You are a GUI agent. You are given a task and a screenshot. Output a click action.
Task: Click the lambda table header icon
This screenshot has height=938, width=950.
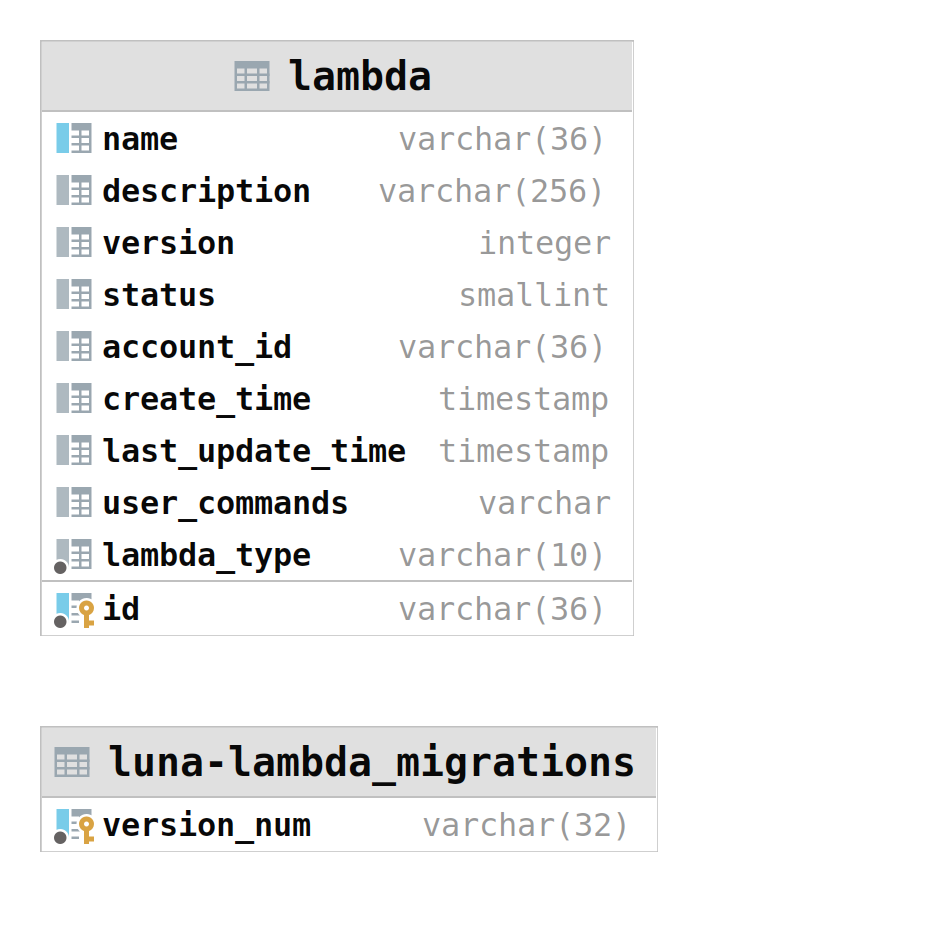(x=252, y=77)
